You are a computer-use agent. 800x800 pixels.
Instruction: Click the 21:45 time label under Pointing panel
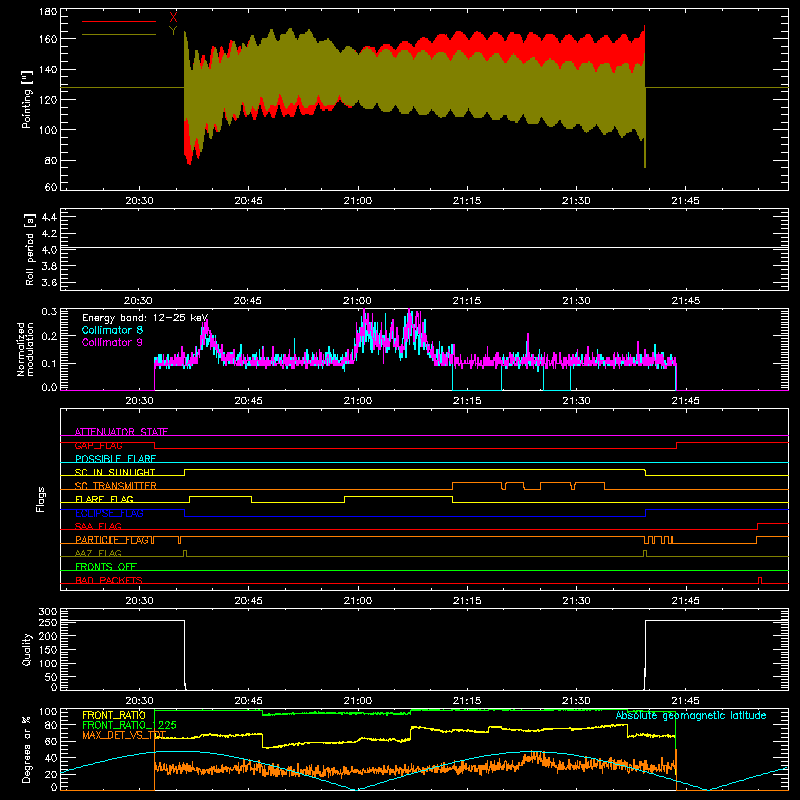click(x=685, y=201)
